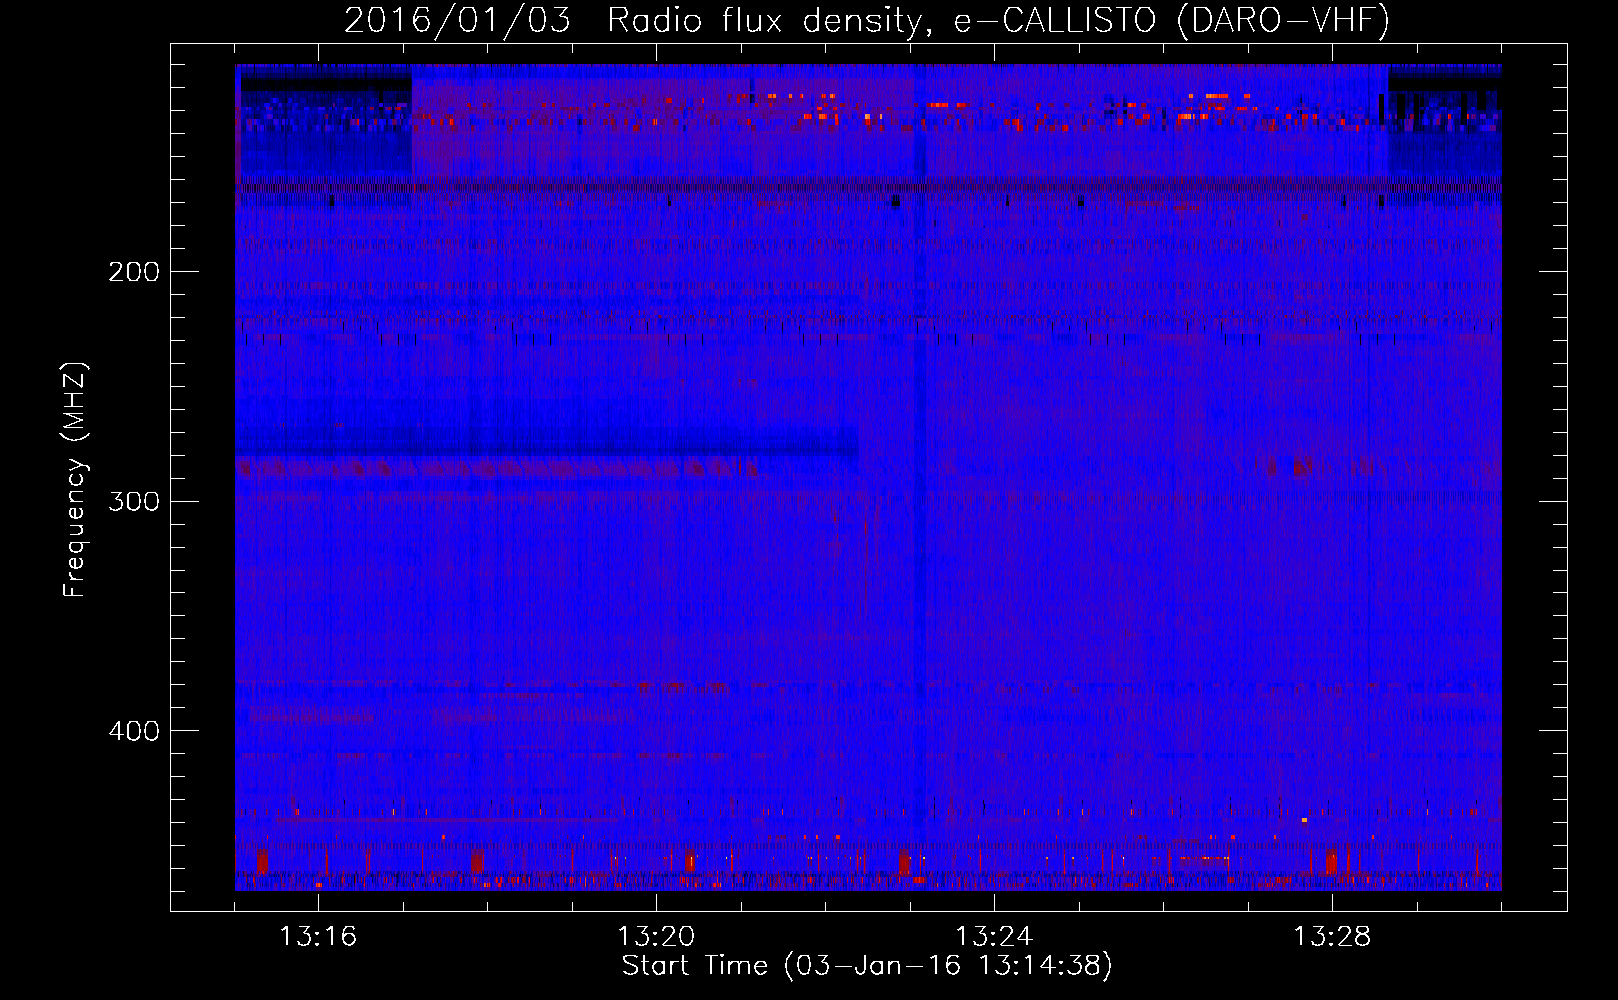Click the '13:16' time tick label
Image resolution: width=1618 pixels, height=1000 pixels.
pyautogui.click(x=318, y=937)
